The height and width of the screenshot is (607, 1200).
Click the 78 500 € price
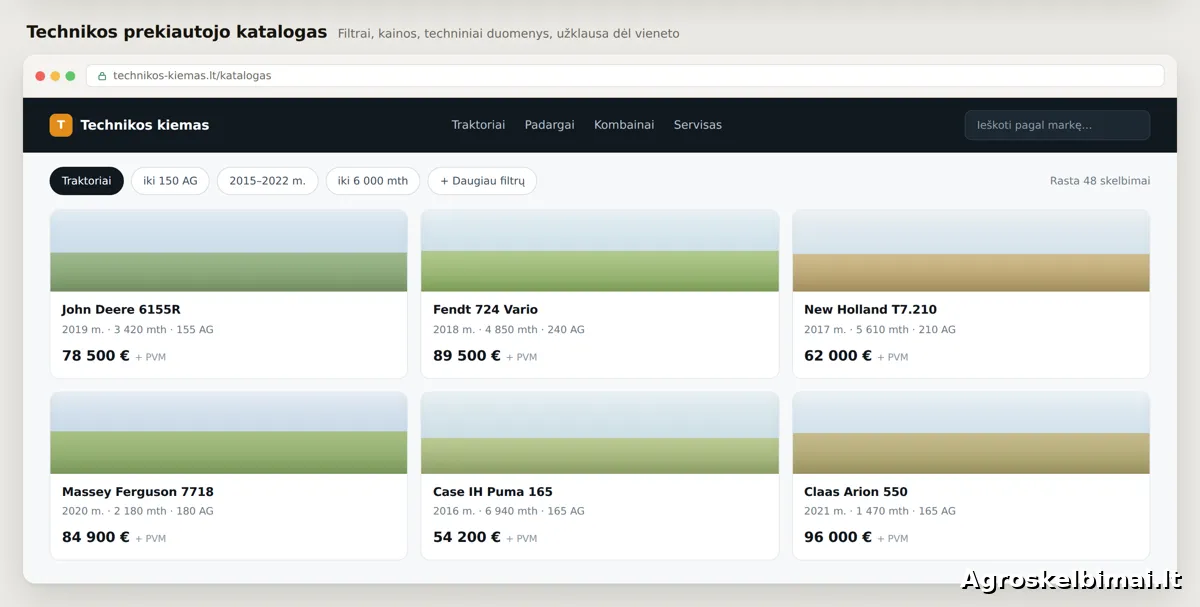96,356
